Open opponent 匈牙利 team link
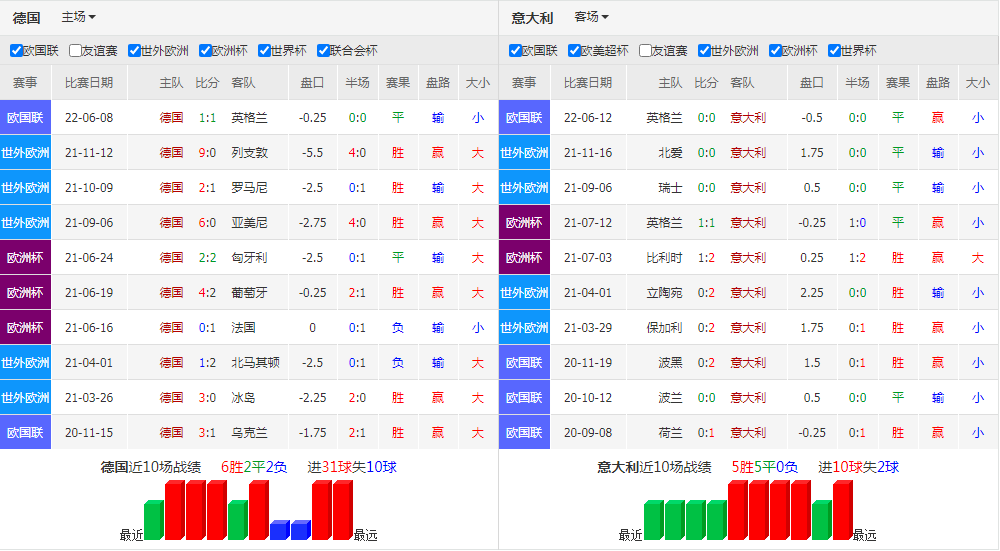Viewport: 1000px width, 551px height. point(249,258)
